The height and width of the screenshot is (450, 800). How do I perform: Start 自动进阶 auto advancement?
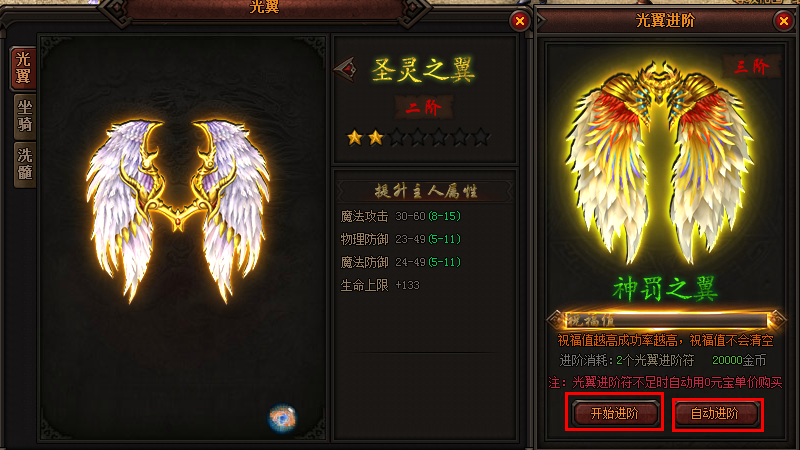click(x=715, y=413)
